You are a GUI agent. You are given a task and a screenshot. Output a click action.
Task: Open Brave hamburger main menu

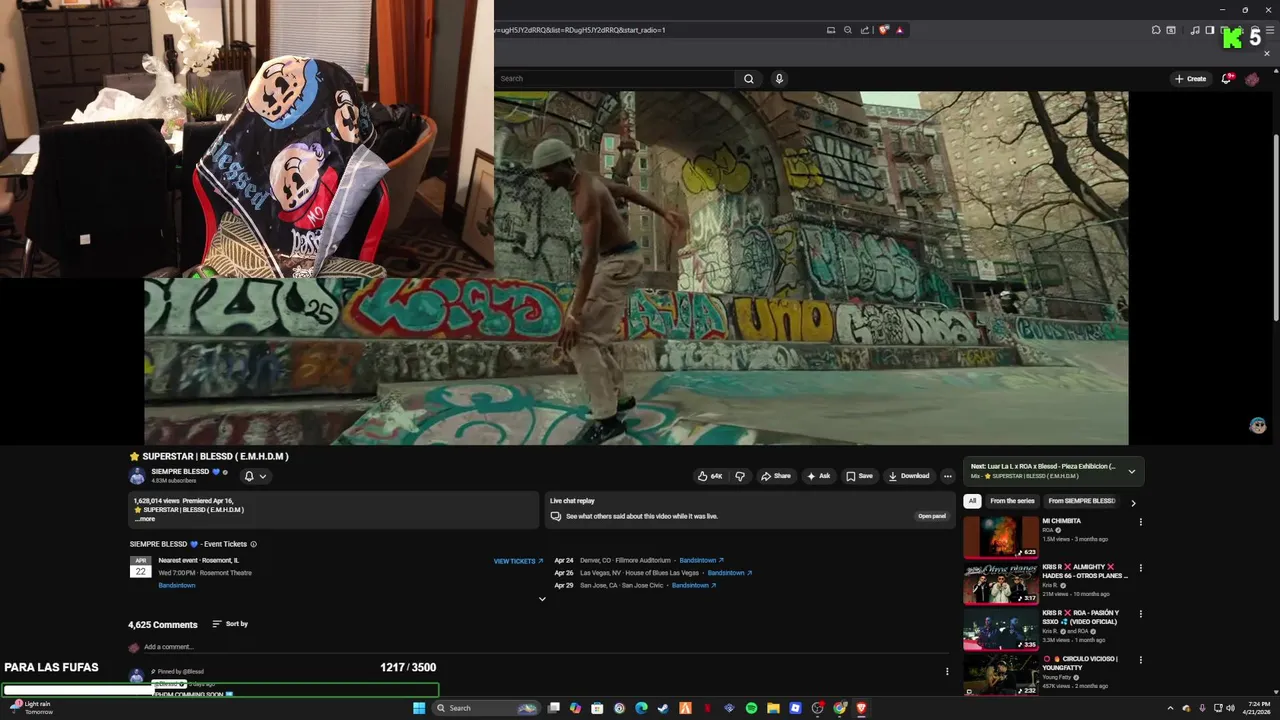(x=1270, y=30)
